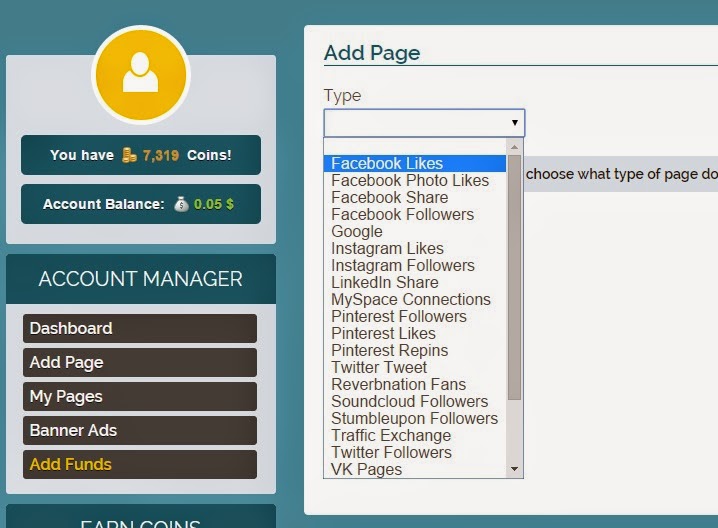718x528 pixels.
Task: Select Instagram Followers option
Action: click(414, 265)
